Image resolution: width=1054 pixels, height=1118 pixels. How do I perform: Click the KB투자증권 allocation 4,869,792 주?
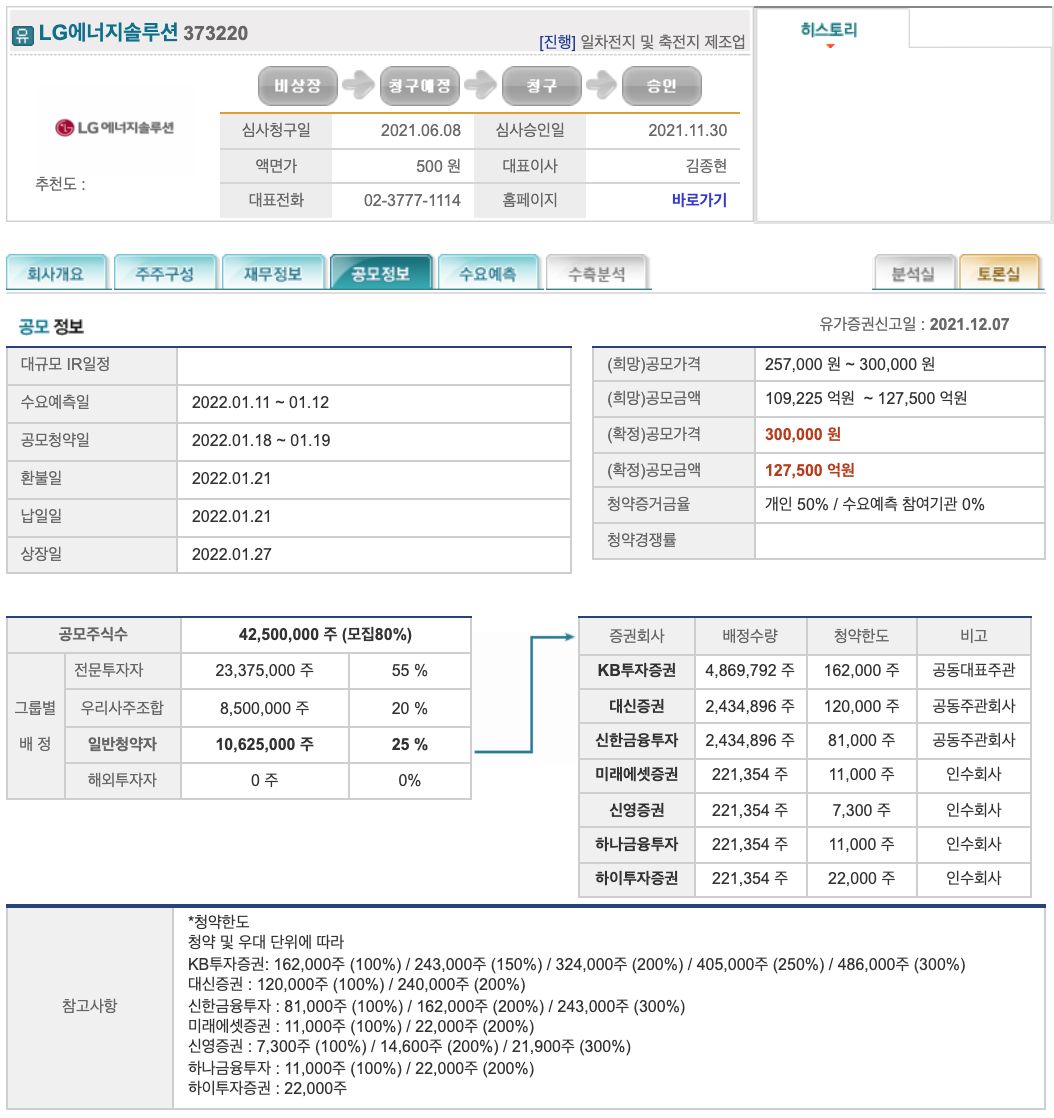(750, 670)
